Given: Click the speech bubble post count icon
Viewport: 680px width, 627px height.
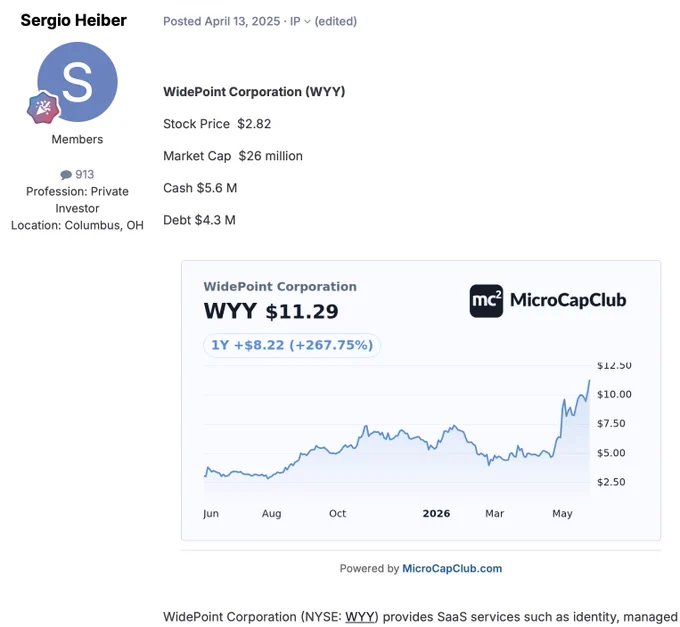Looking at the screenshot, I should (66, 175).
